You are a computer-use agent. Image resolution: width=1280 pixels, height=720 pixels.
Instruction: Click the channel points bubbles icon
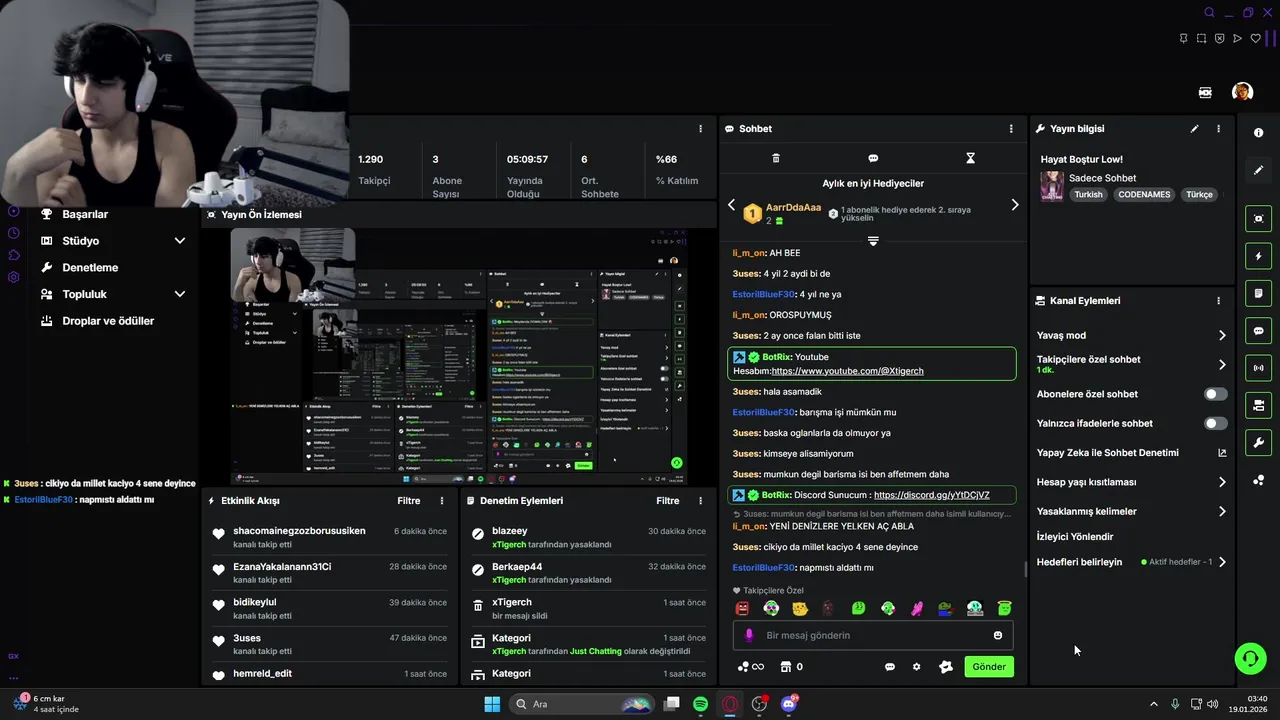pos(750,667)
